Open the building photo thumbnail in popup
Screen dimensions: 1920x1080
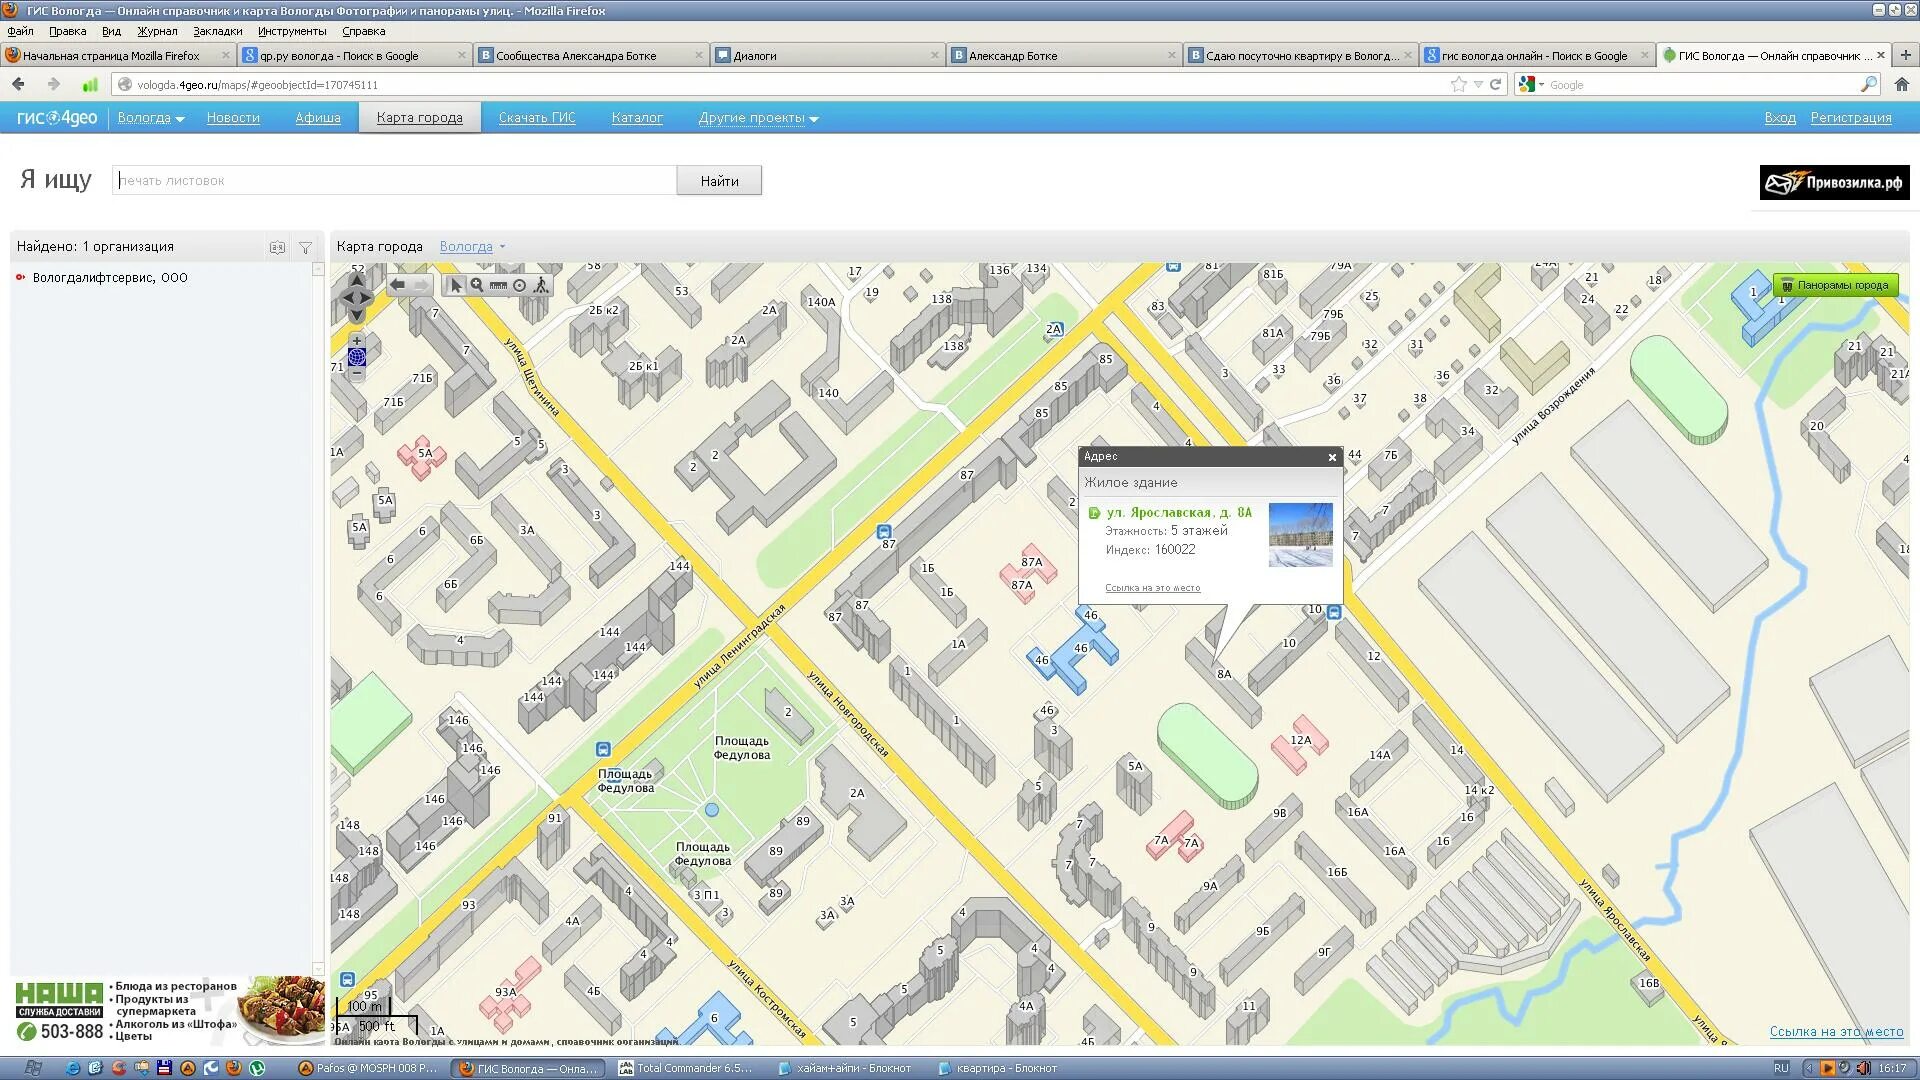[x=1300, y=535]
